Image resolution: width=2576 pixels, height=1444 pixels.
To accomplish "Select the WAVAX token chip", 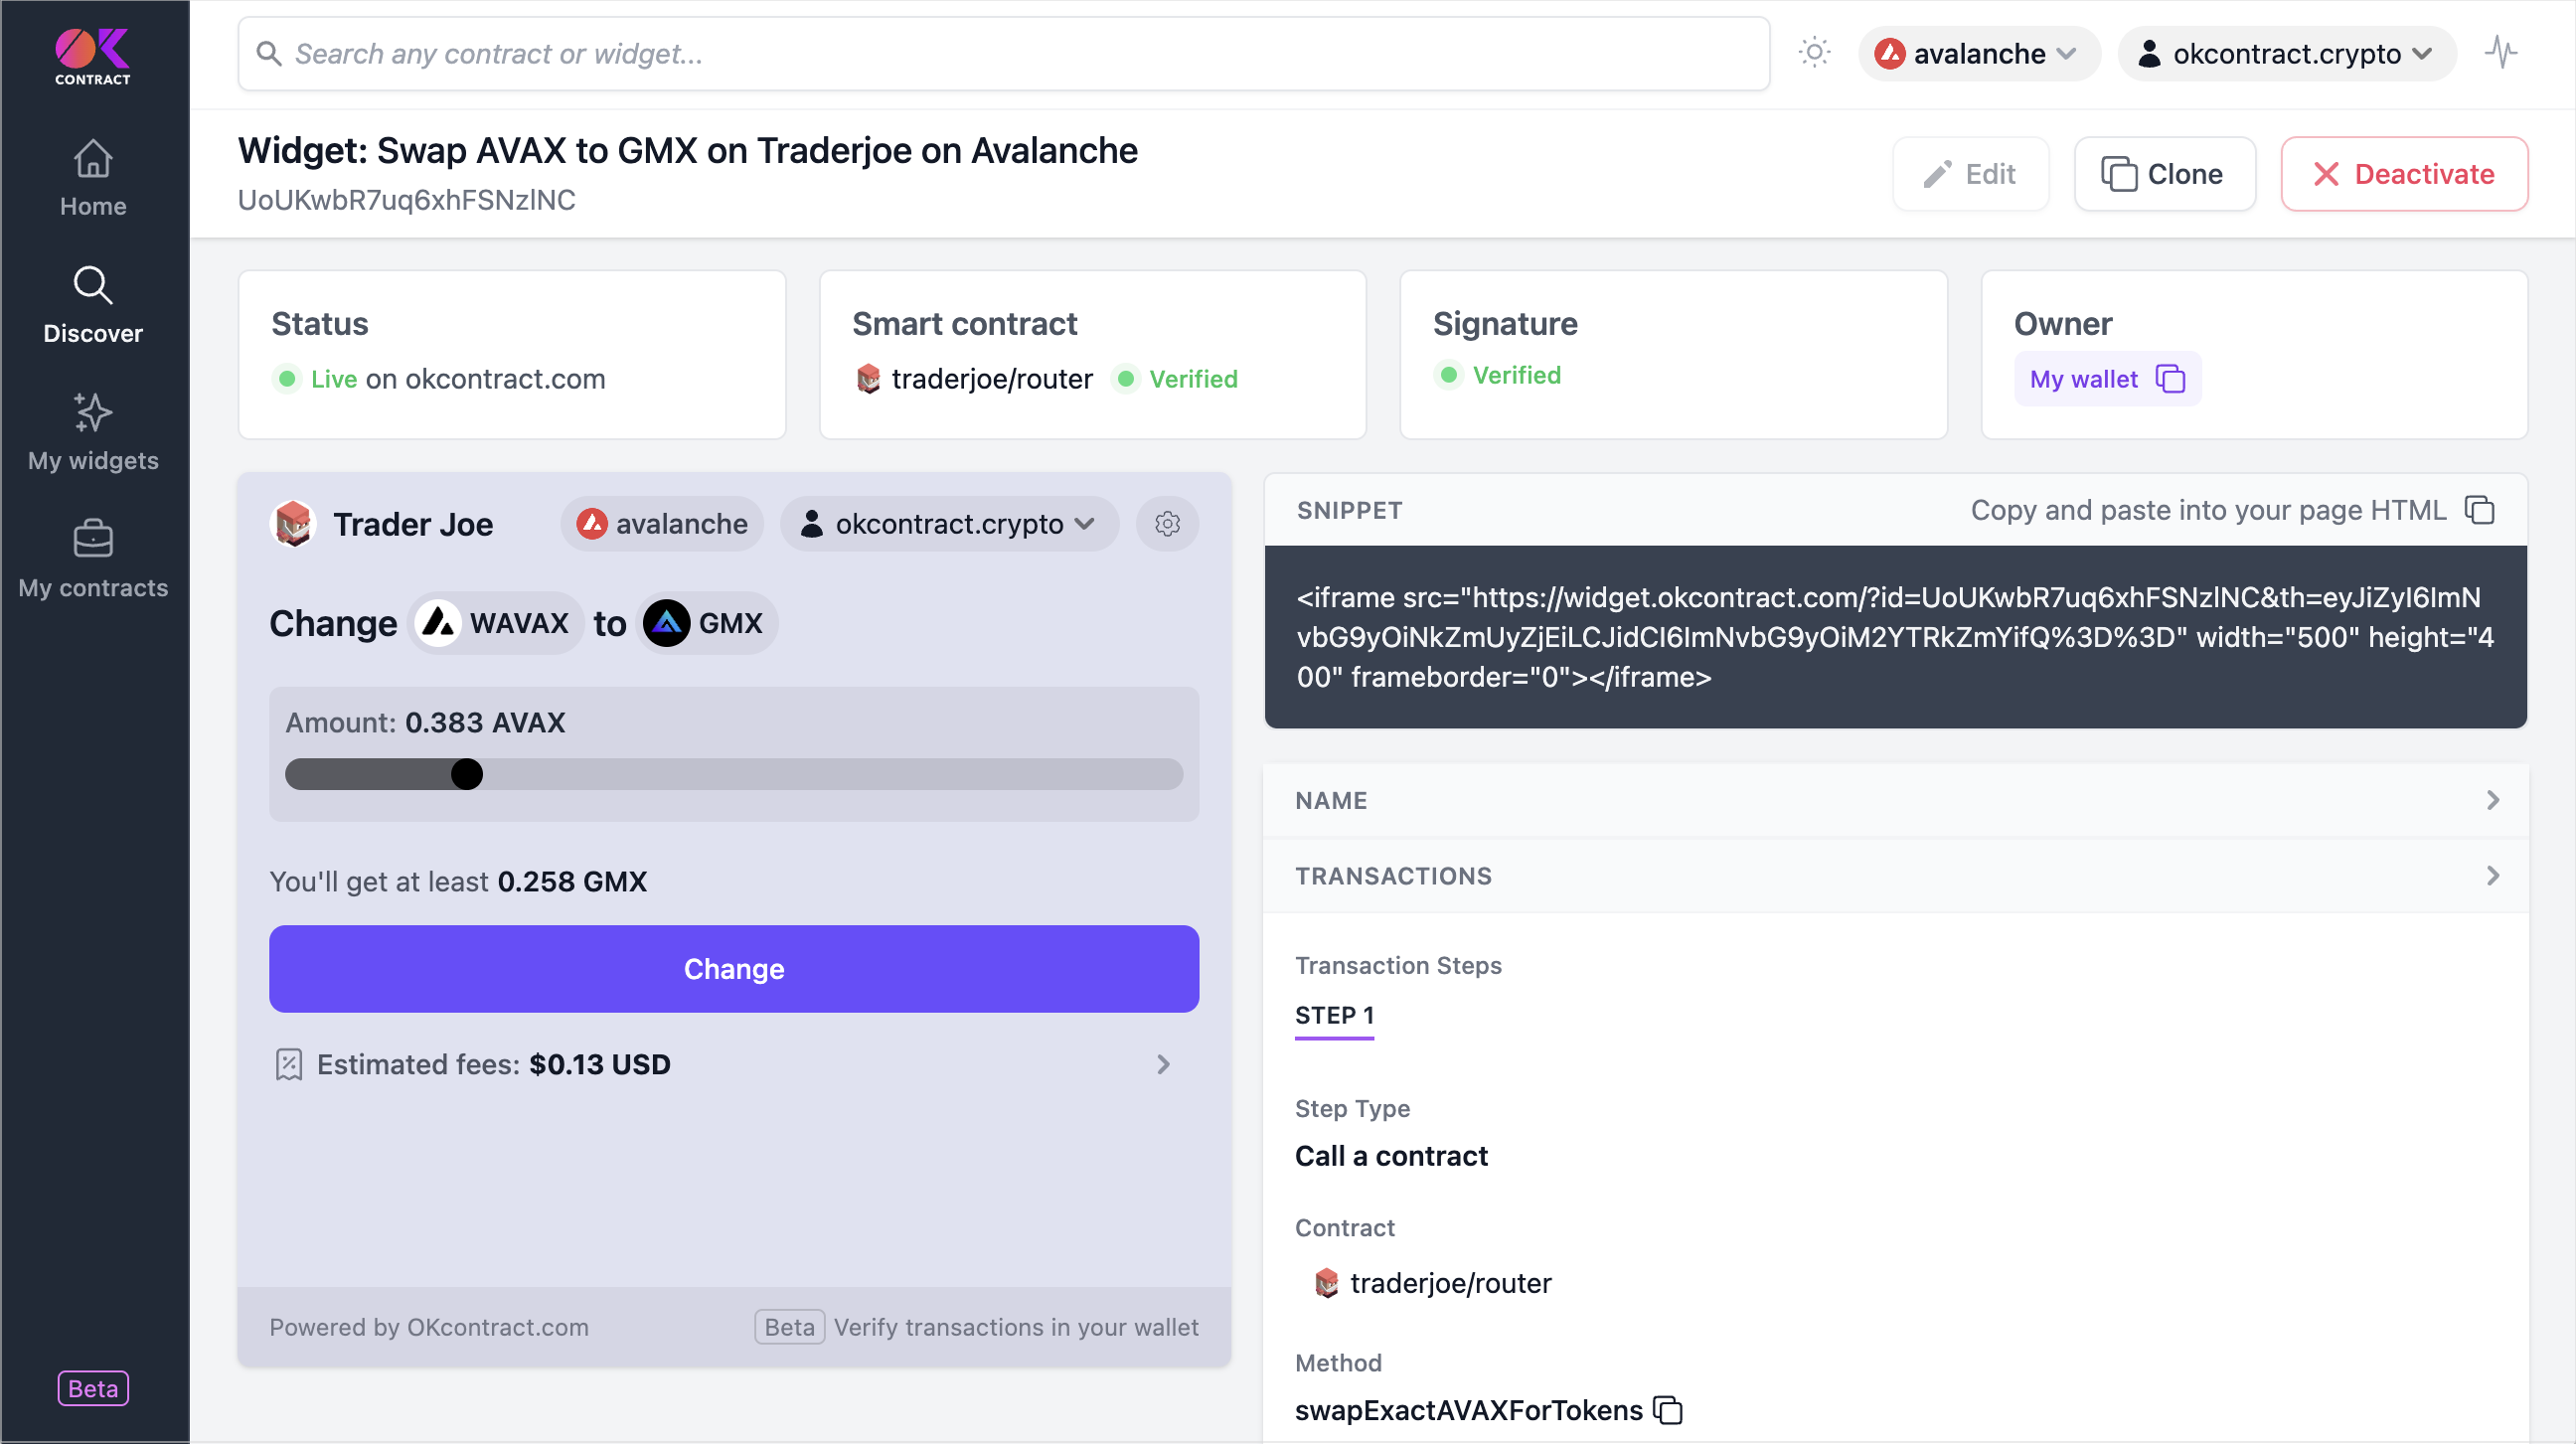I will click(x=494, y=623).
